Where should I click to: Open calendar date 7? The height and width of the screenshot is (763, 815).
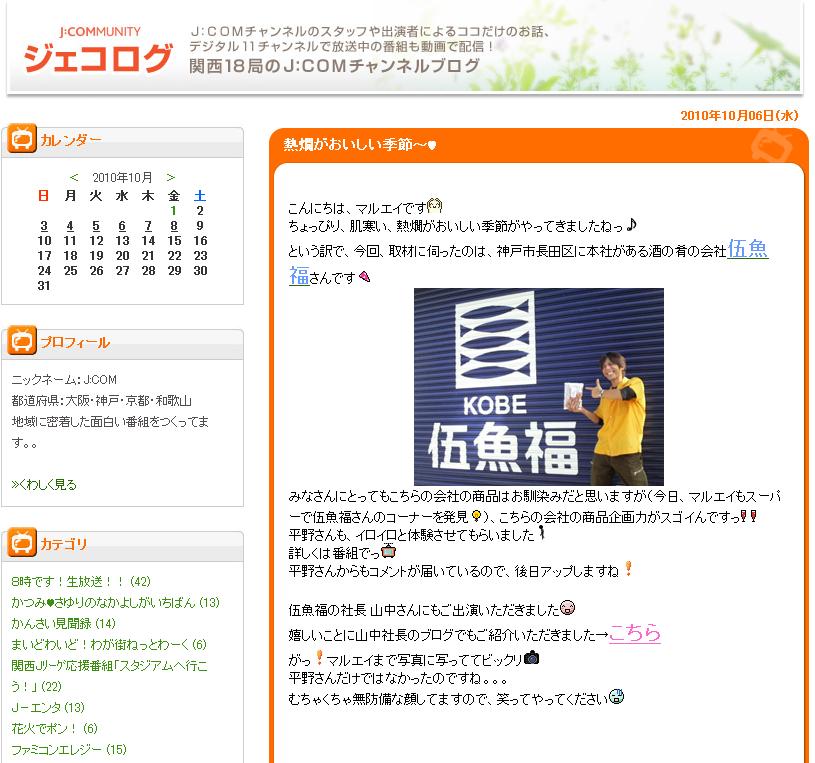[148, 226]
